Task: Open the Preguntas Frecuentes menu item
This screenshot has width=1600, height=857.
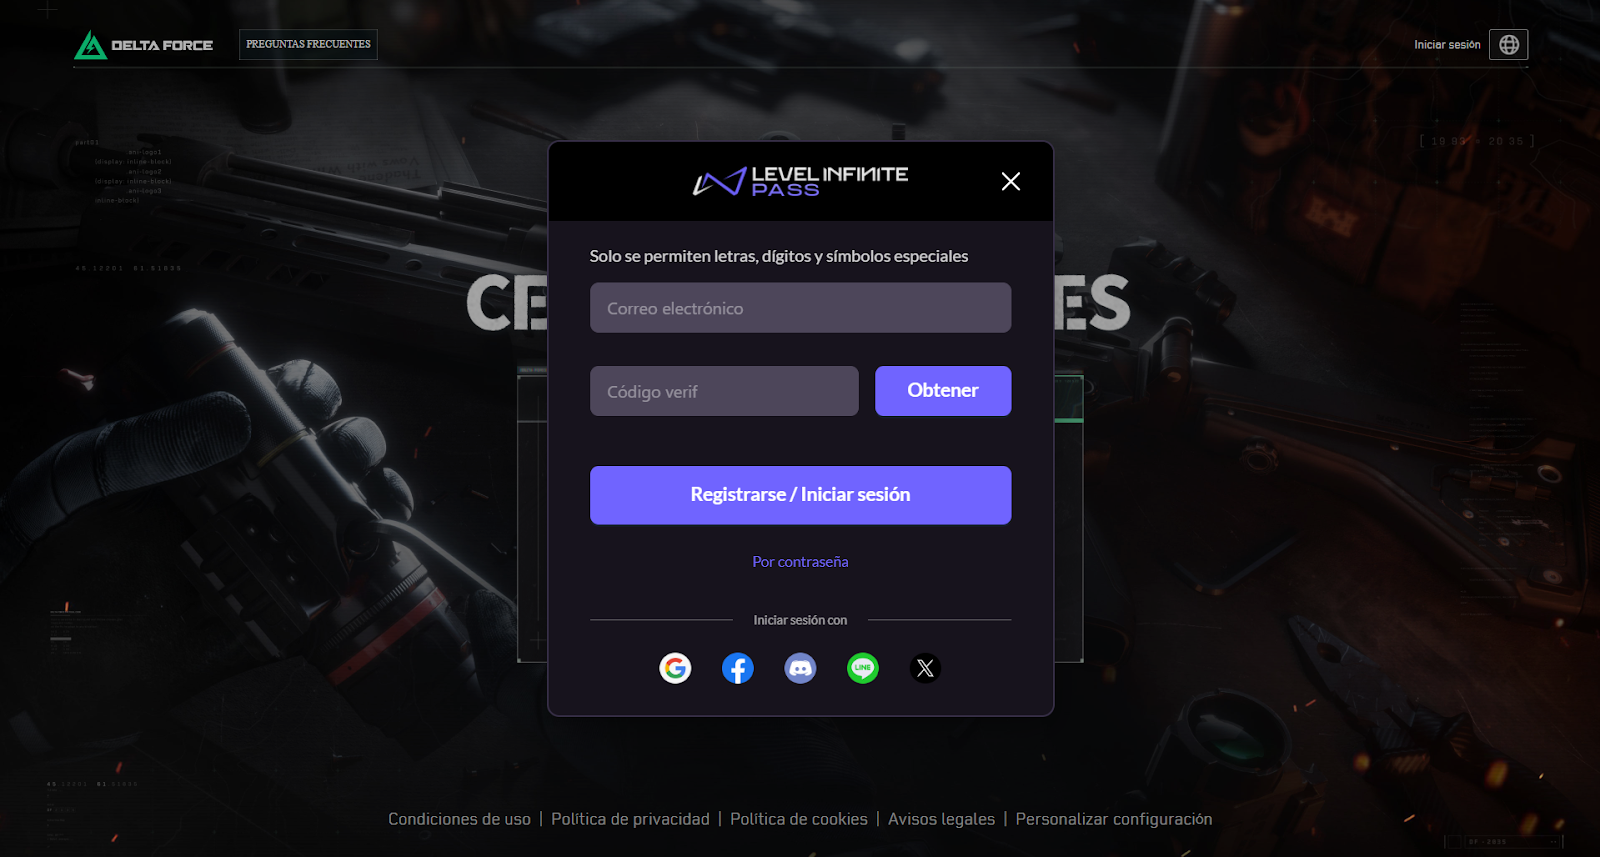Action: point(308,44)
